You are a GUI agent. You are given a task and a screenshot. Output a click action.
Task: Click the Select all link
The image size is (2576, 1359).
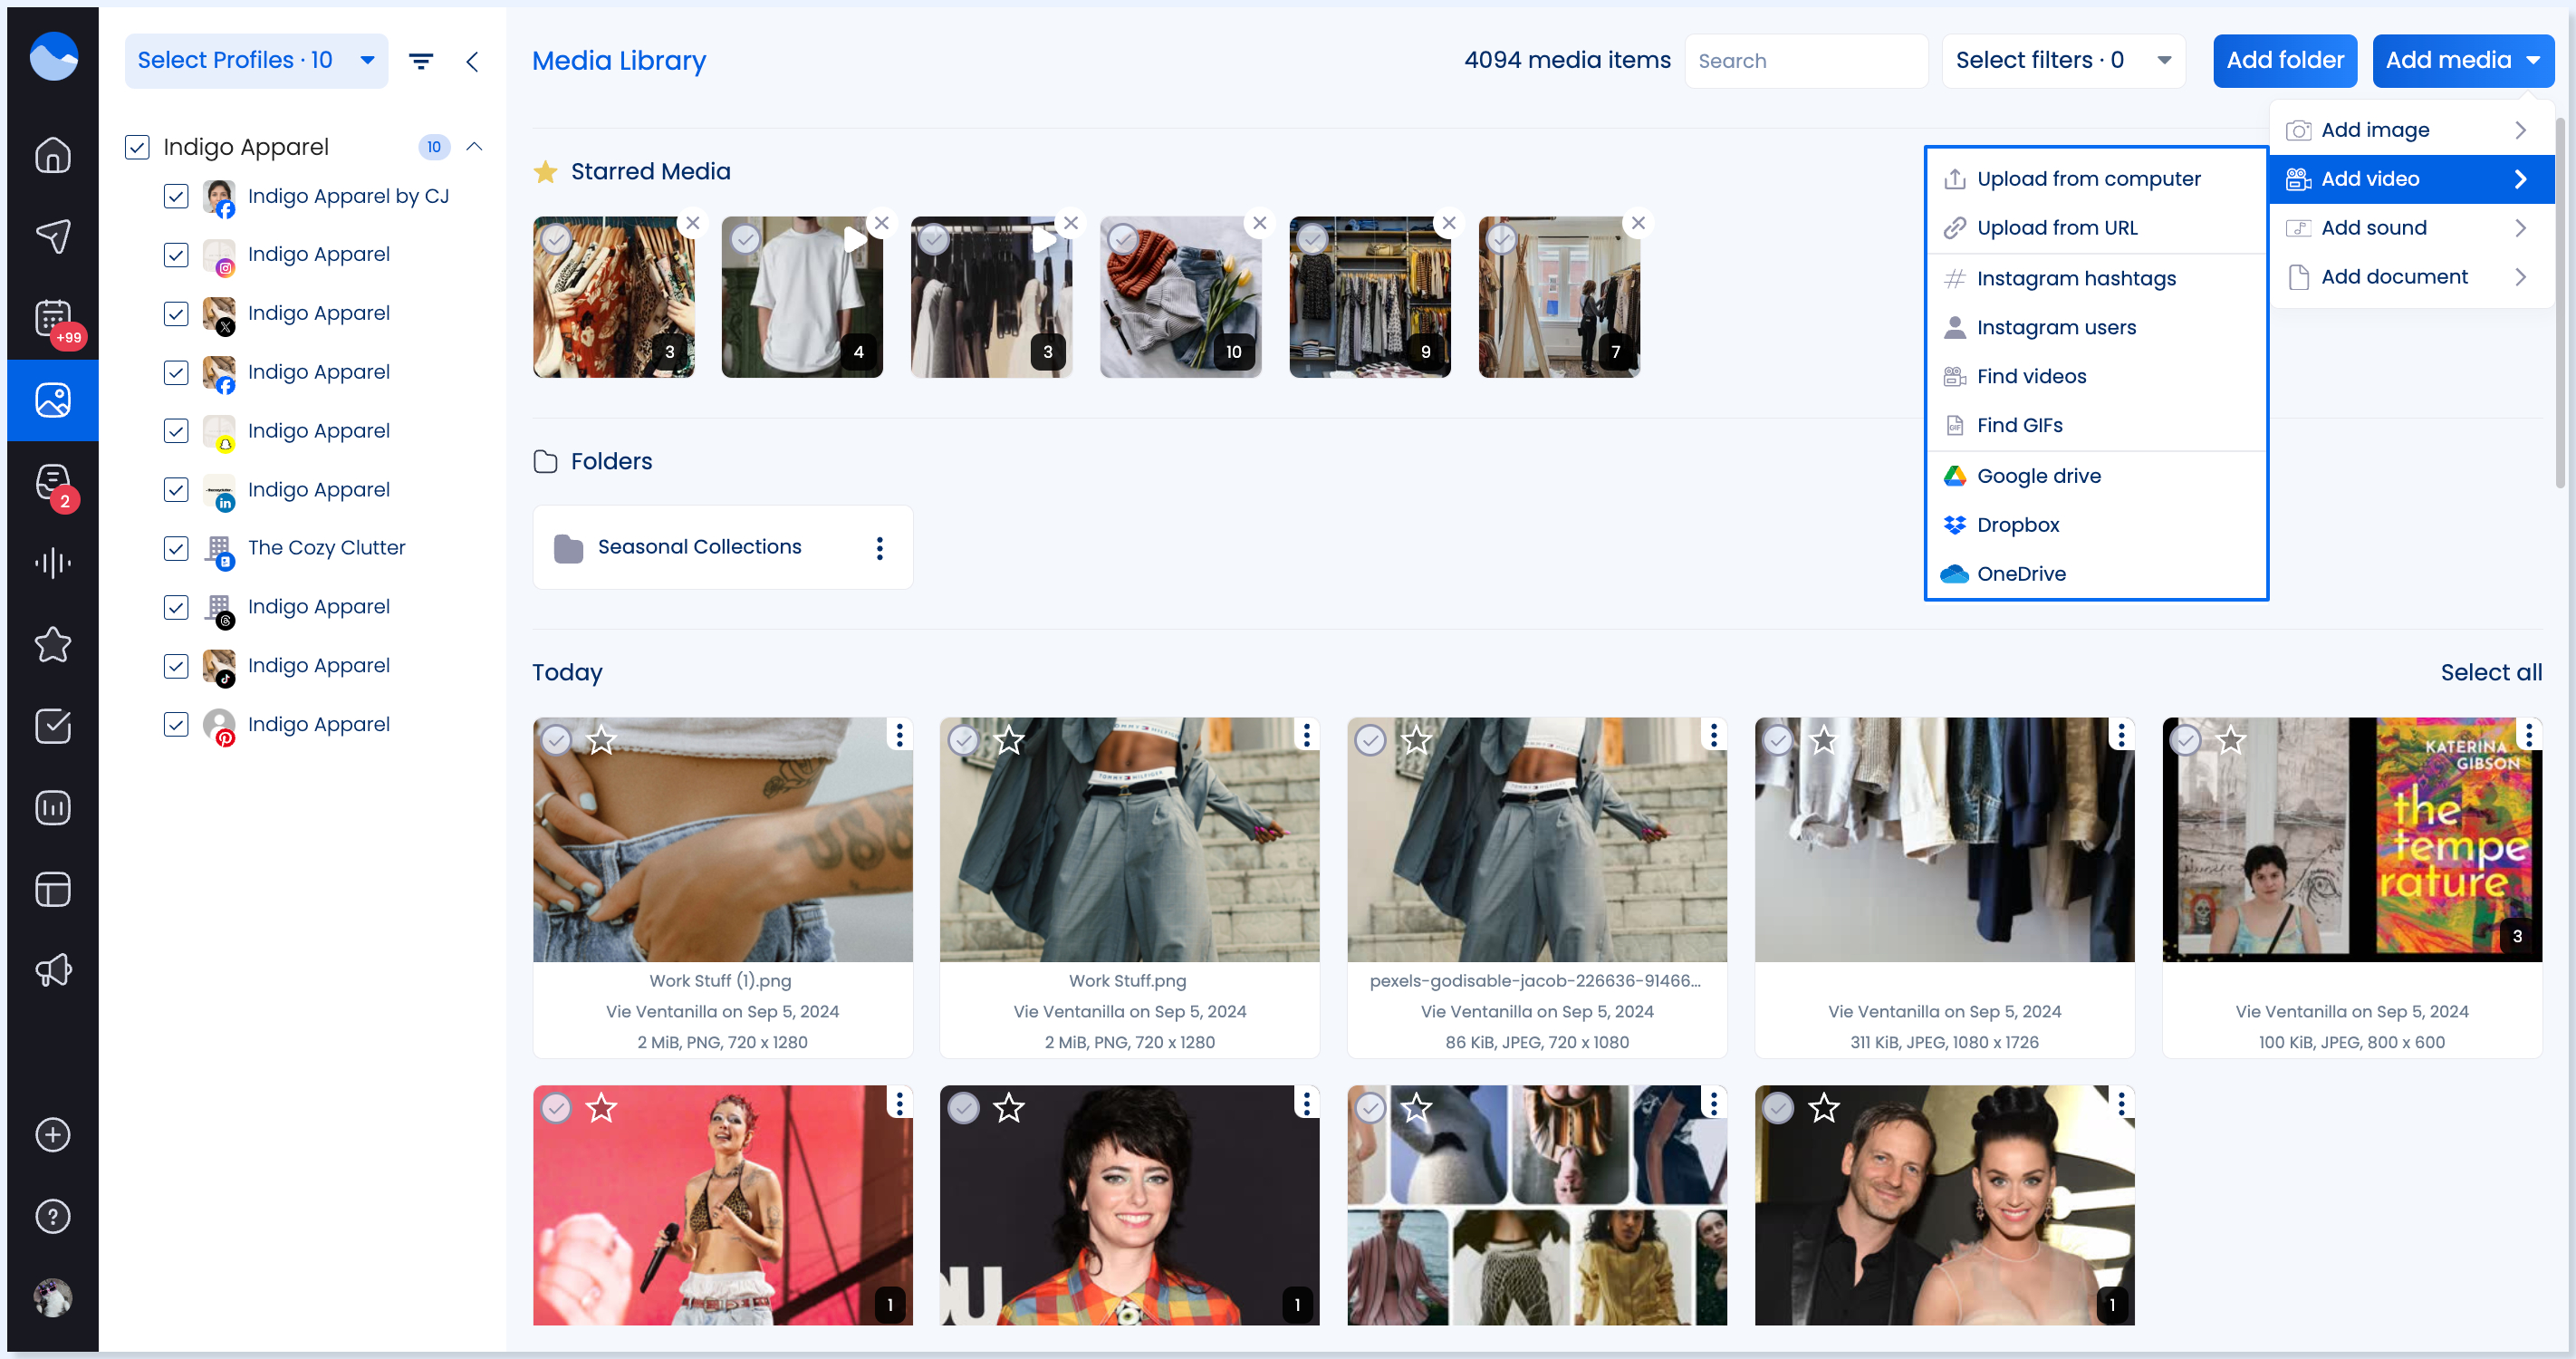tap(2491, 673)
